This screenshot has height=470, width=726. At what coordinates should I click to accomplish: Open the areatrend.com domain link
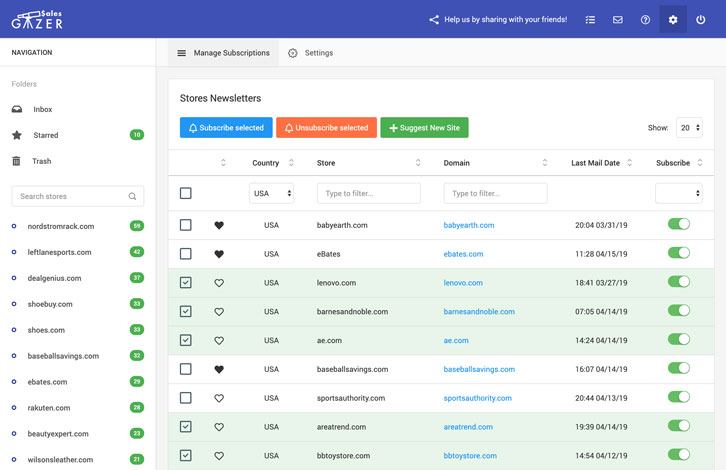tap(468, 427)
